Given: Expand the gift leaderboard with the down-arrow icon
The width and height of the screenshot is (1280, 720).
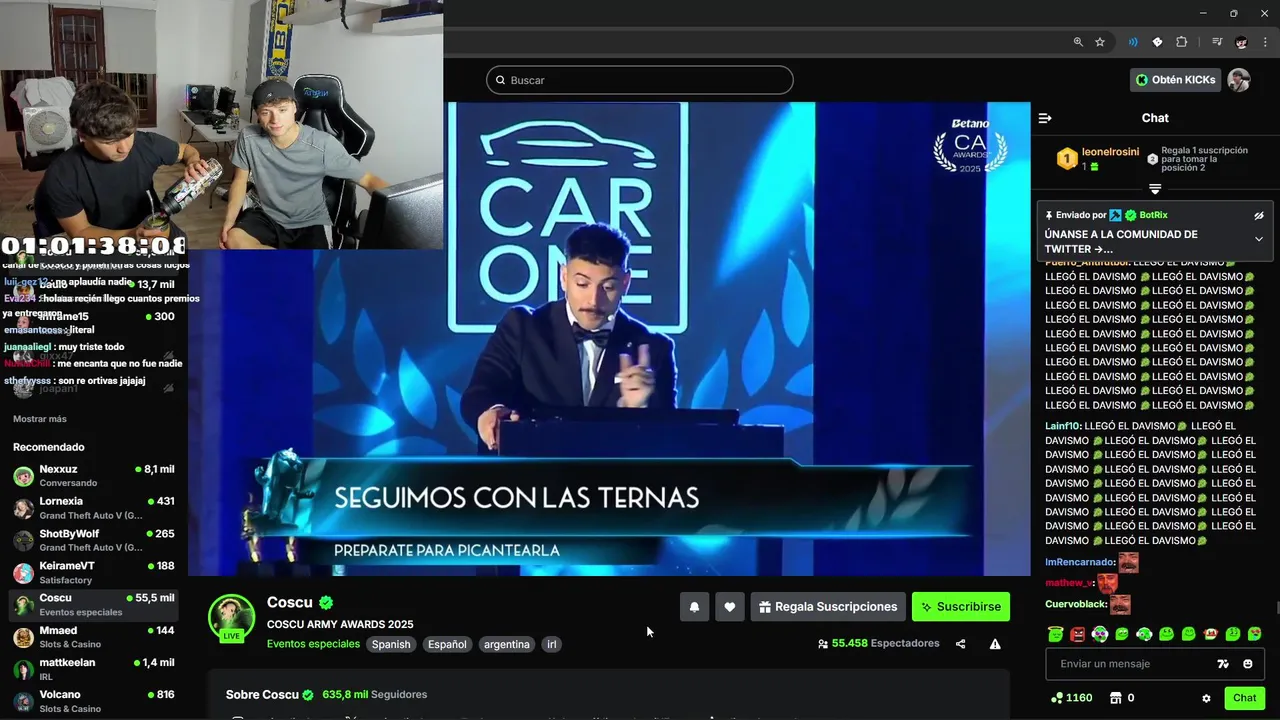Looking at the screenshot, I should 1155,189.
